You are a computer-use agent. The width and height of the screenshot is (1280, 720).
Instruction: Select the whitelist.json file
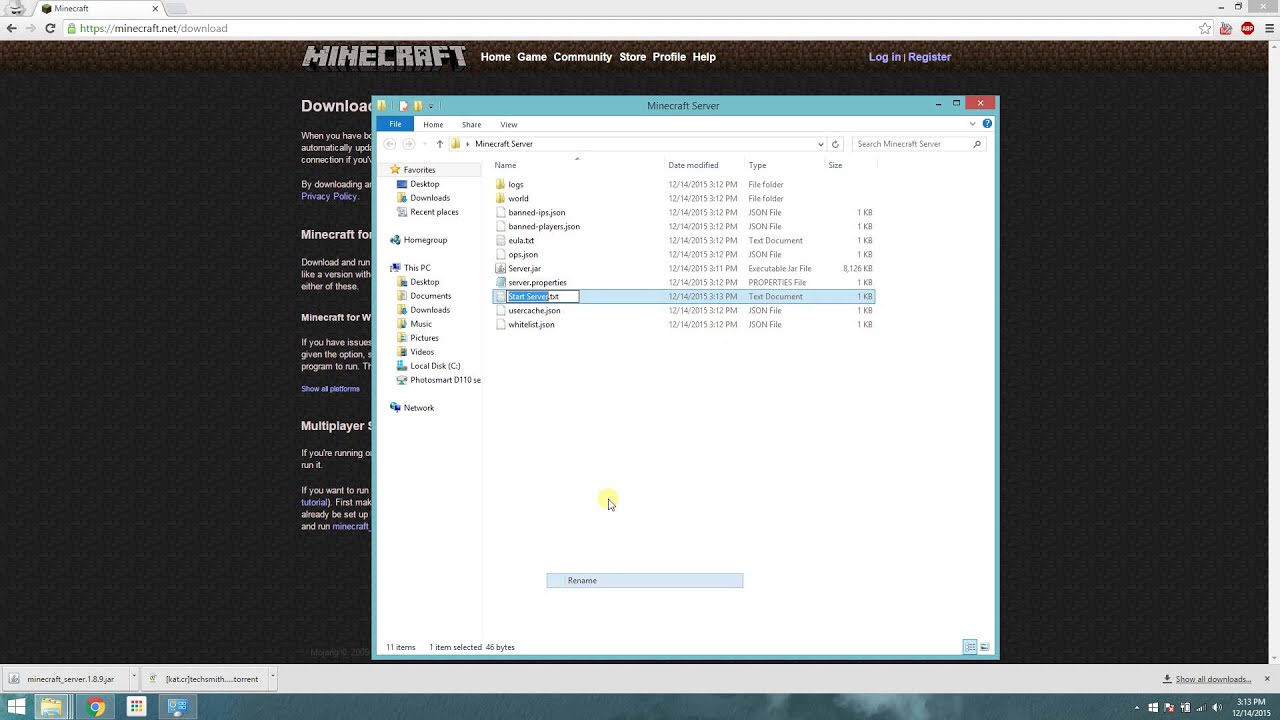pyautogui.click(x=531, y=324)
